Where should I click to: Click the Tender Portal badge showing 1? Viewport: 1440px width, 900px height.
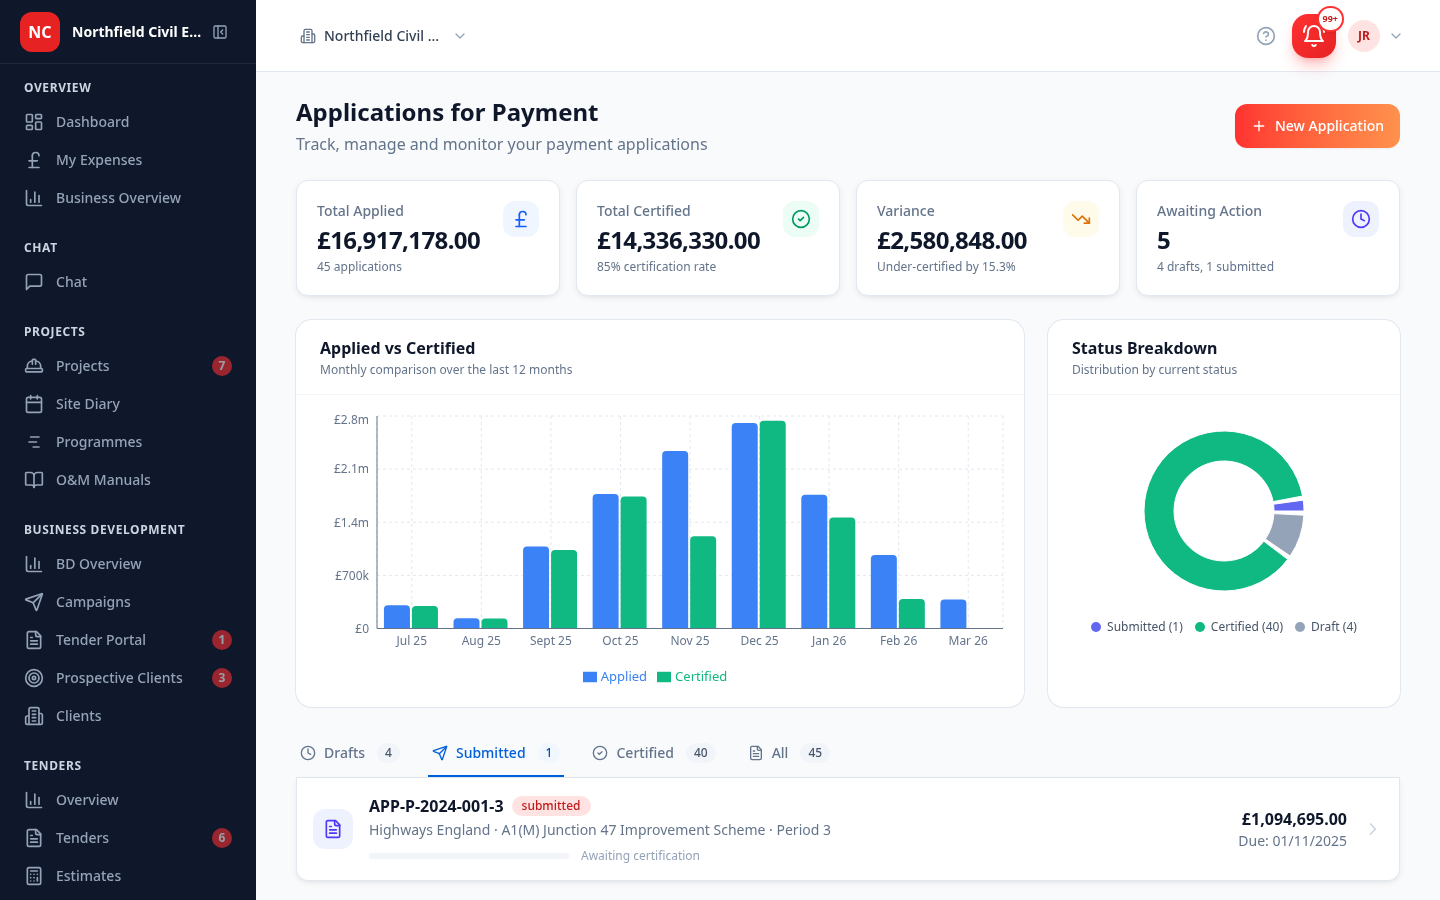tap(222, 640)
